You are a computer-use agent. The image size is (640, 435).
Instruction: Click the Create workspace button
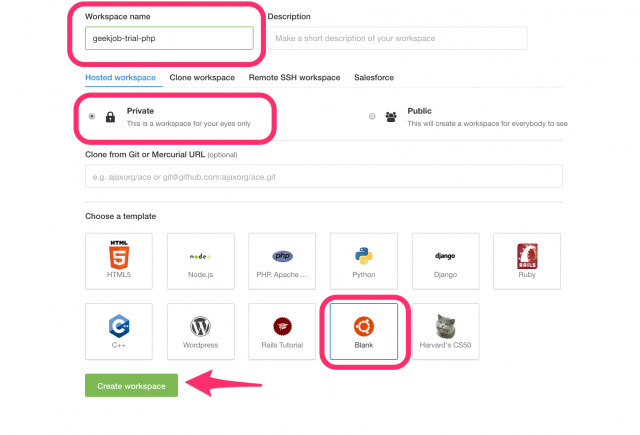131,385
